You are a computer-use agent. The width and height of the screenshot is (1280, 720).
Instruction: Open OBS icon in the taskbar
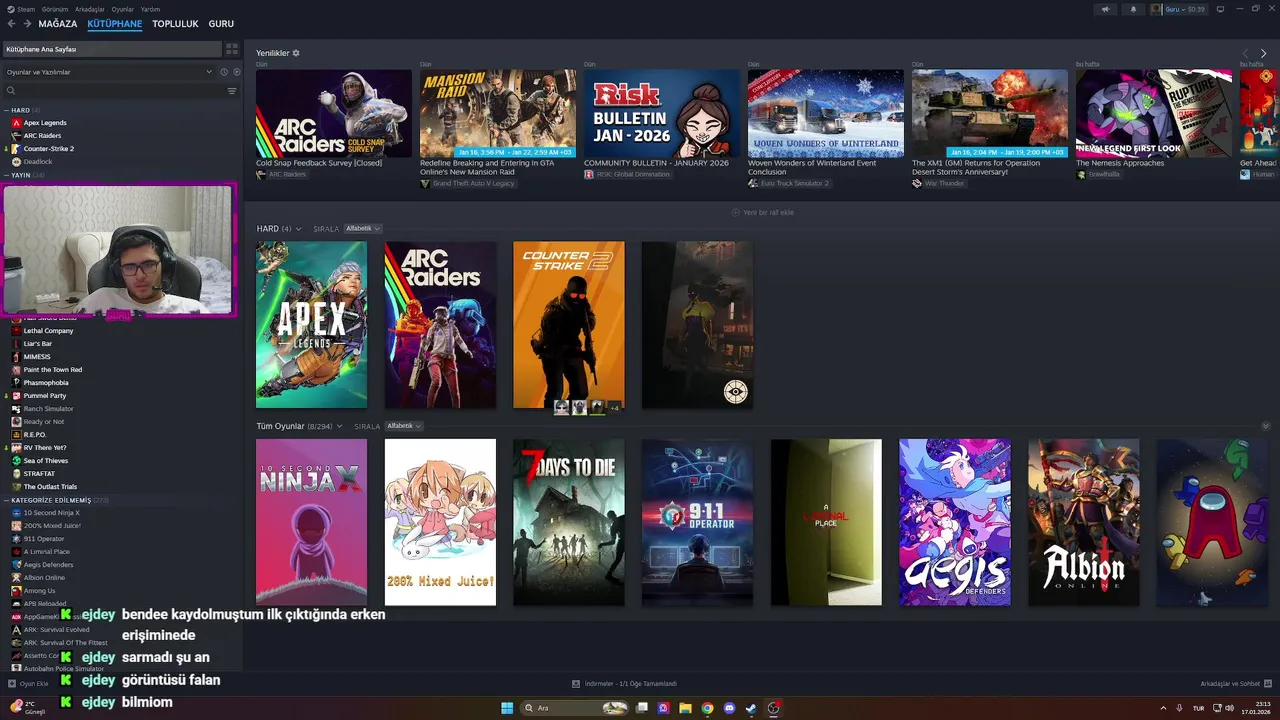pyautogui.click(x=774, y=708)
